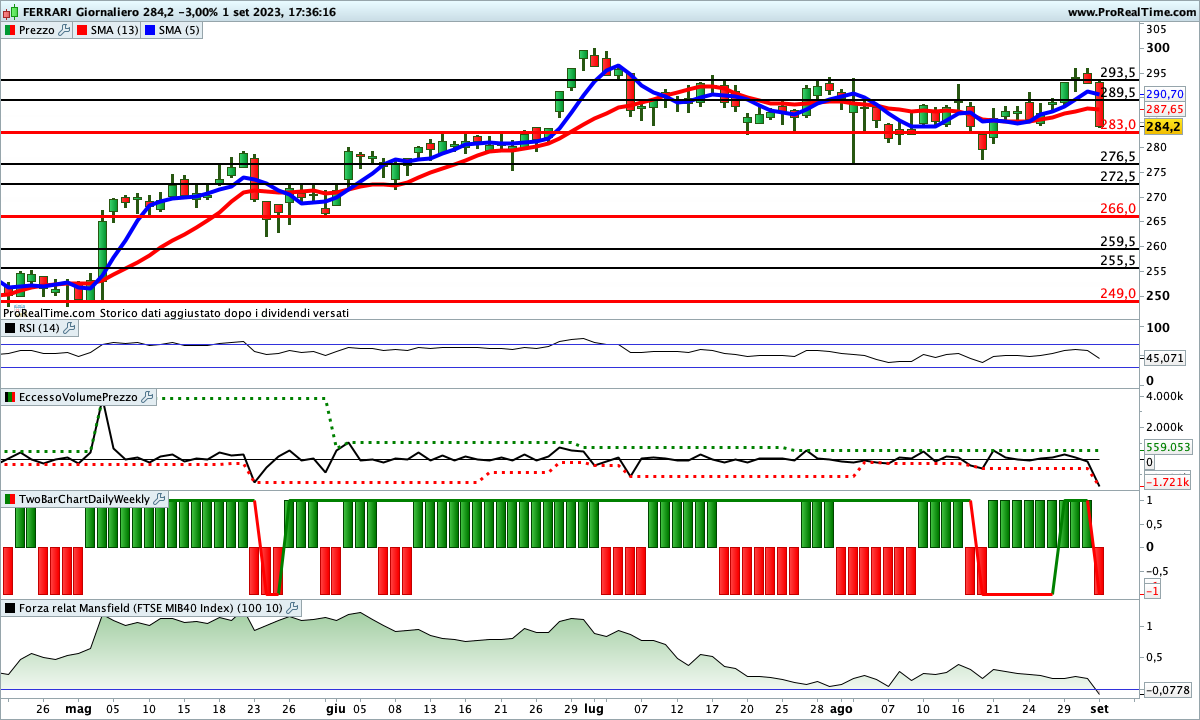Screen dimensions: 1200x720
Task: Click the red 249,0 level label
Action: pos(1117,293)
